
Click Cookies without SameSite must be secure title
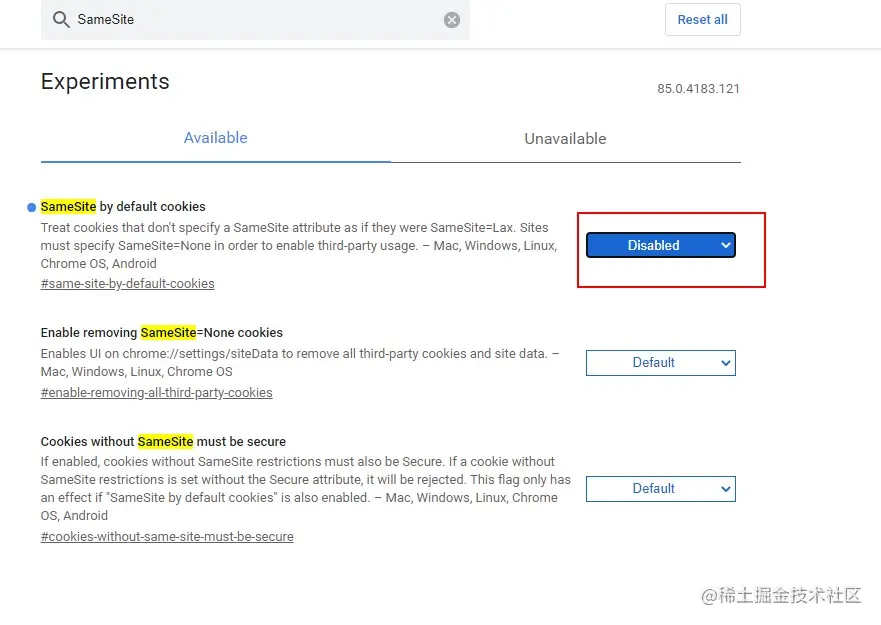[163, 441]
